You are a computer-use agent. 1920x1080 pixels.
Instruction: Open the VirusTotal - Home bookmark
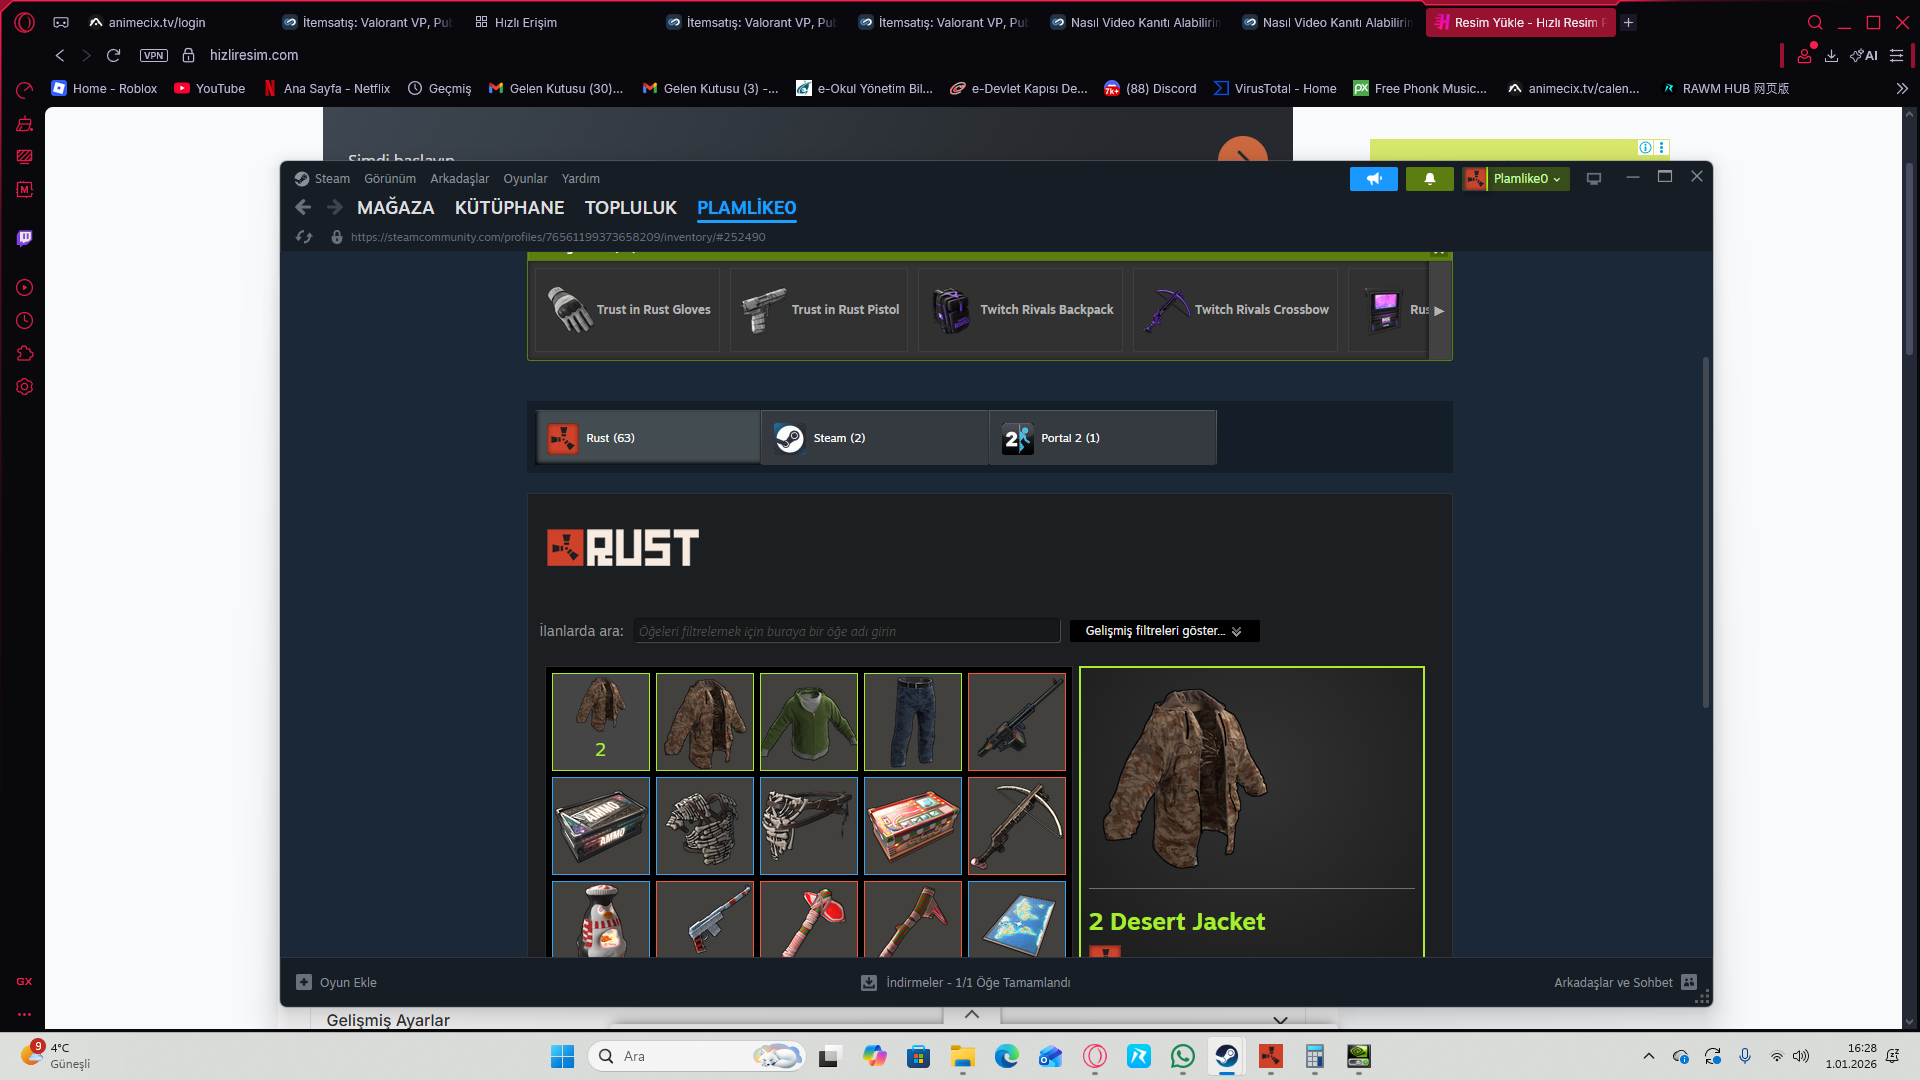pyautogui.click(x=1275, y=88)
